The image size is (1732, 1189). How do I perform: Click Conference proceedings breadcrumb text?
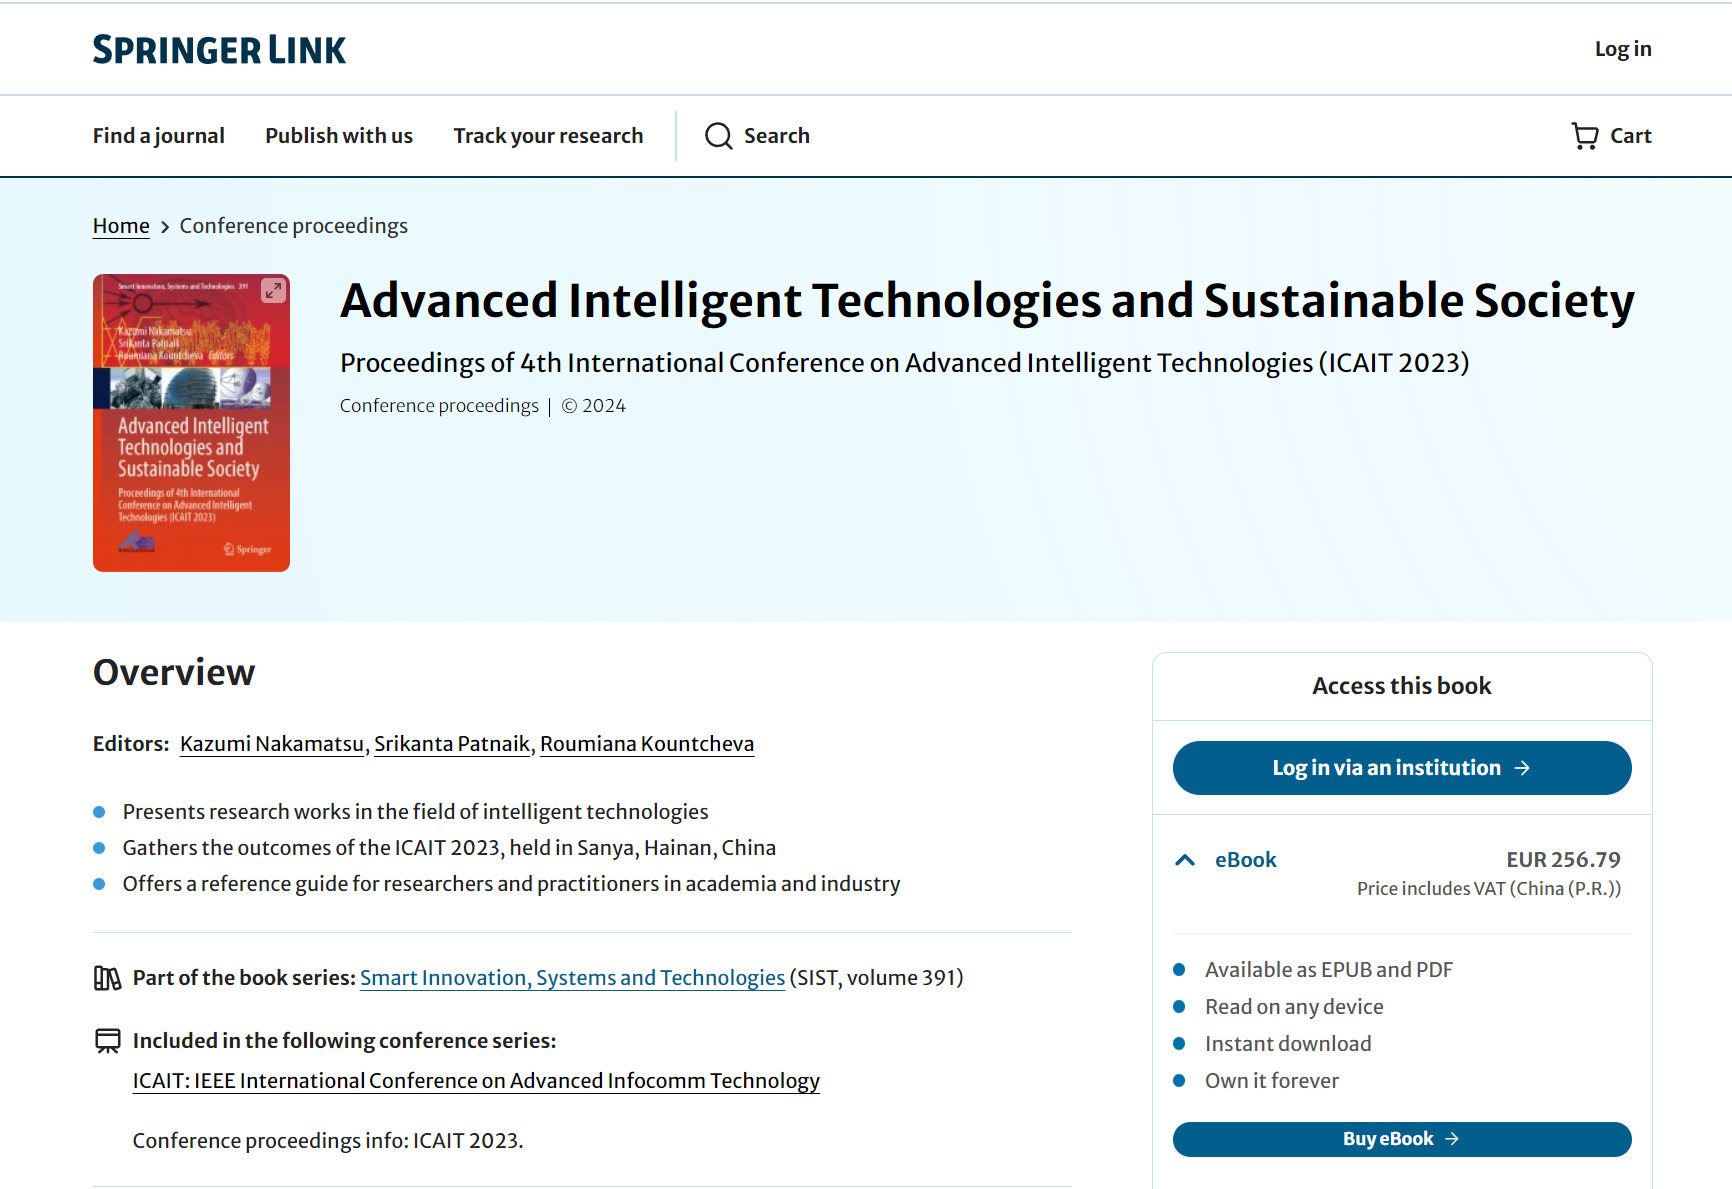pos(294,226)
